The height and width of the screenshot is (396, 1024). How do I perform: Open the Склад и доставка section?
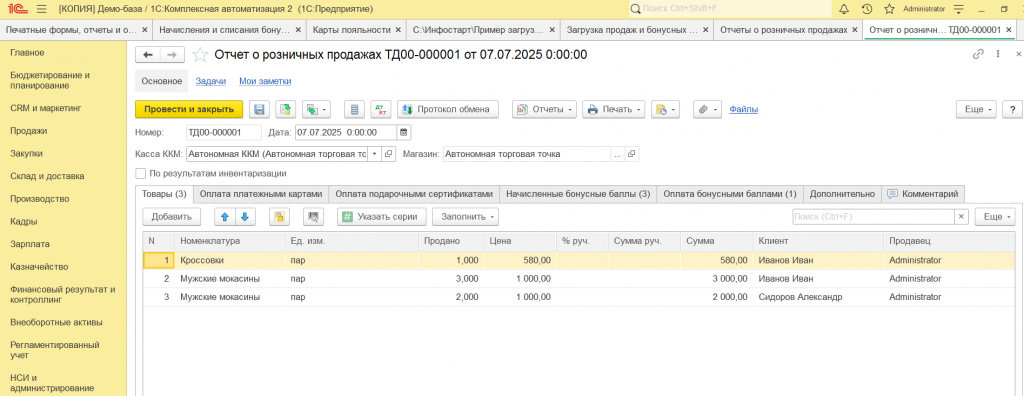47,176
